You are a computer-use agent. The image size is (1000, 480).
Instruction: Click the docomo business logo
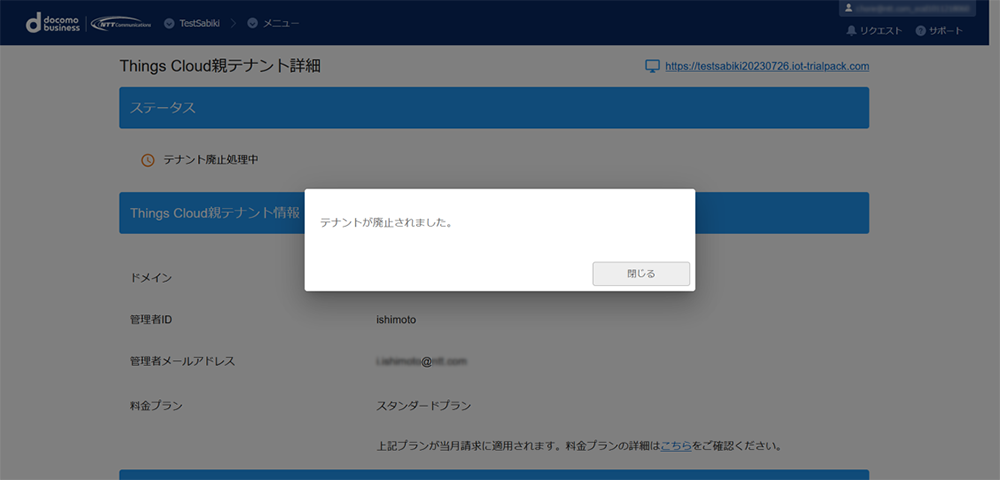pyautogui.click(x=53, y=24)
